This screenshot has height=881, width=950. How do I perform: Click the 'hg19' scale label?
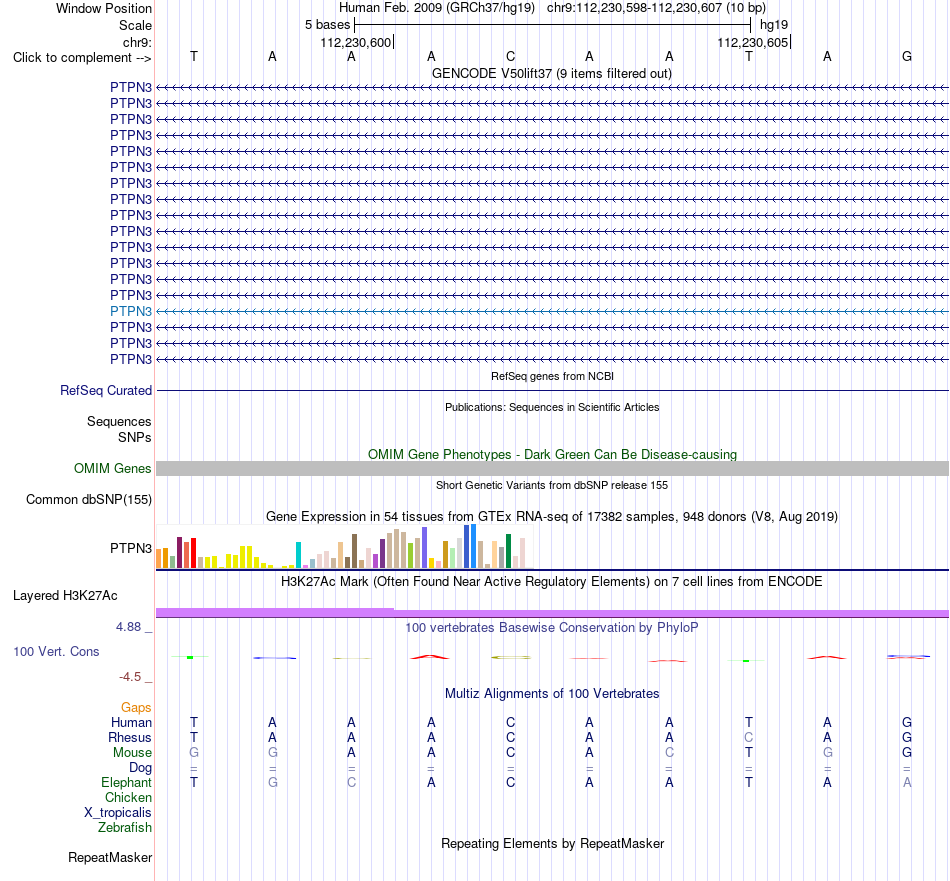(774, 25)
